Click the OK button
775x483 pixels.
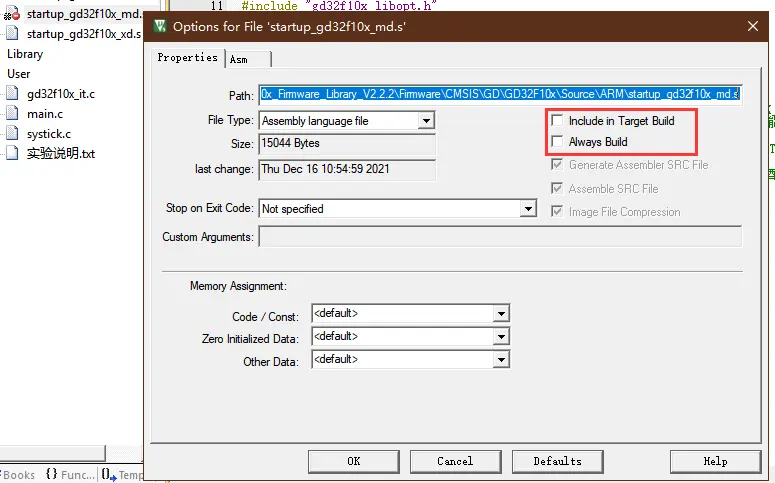[x=353, y=461]
